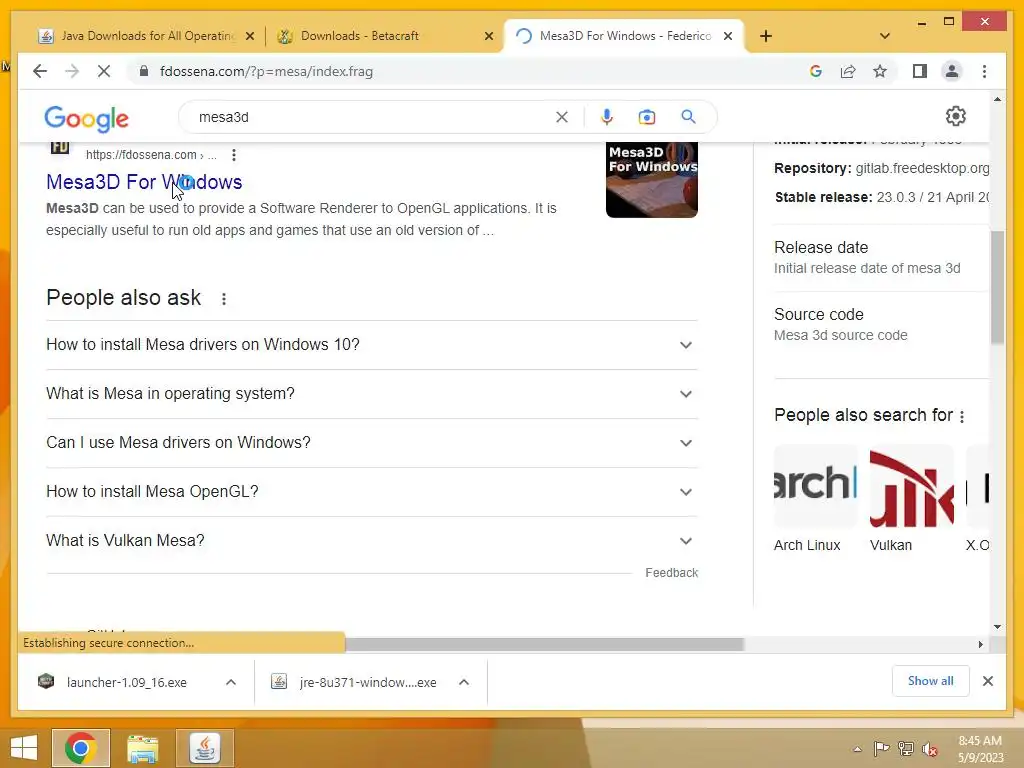Open Windows Start button
This screenshot has width=1024, height=768.
tap(24, 748)
